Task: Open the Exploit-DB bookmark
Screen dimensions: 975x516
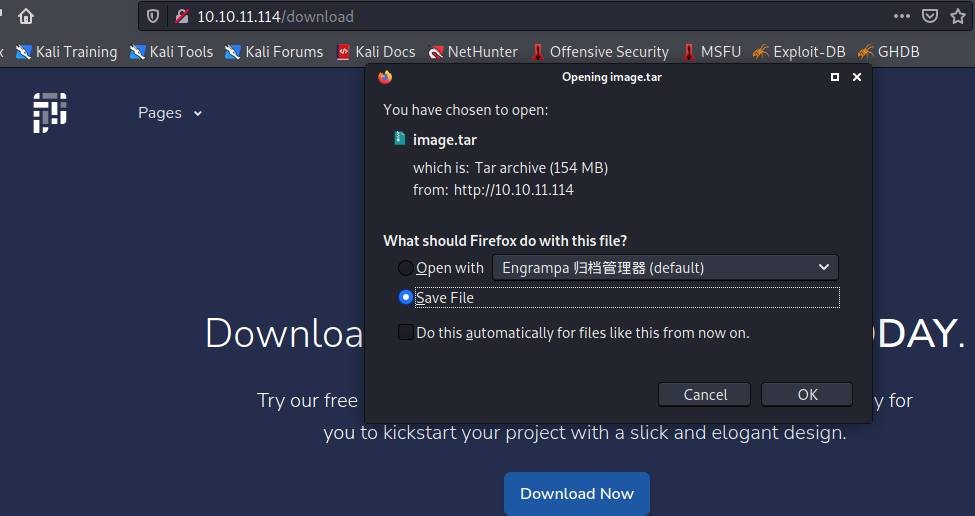Action: click(799, 52)
